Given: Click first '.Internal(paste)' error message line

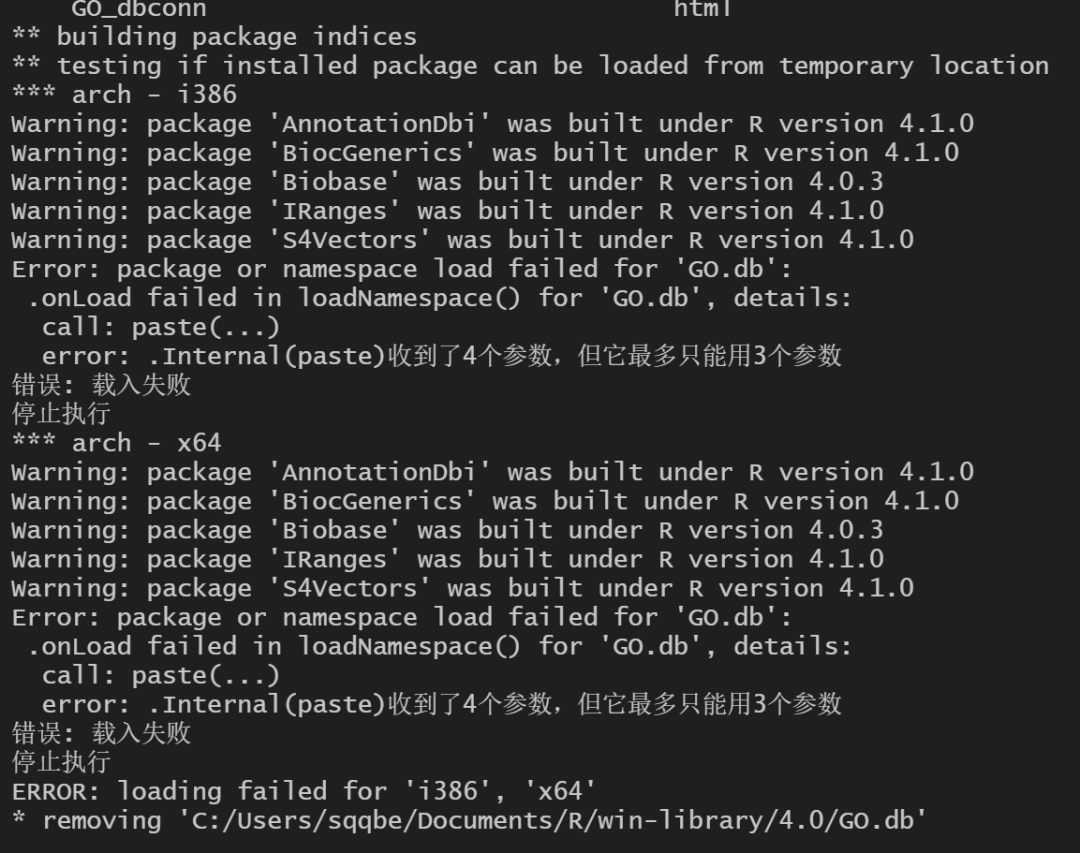Looking at the screenshot, I should [x=442, y=356].
